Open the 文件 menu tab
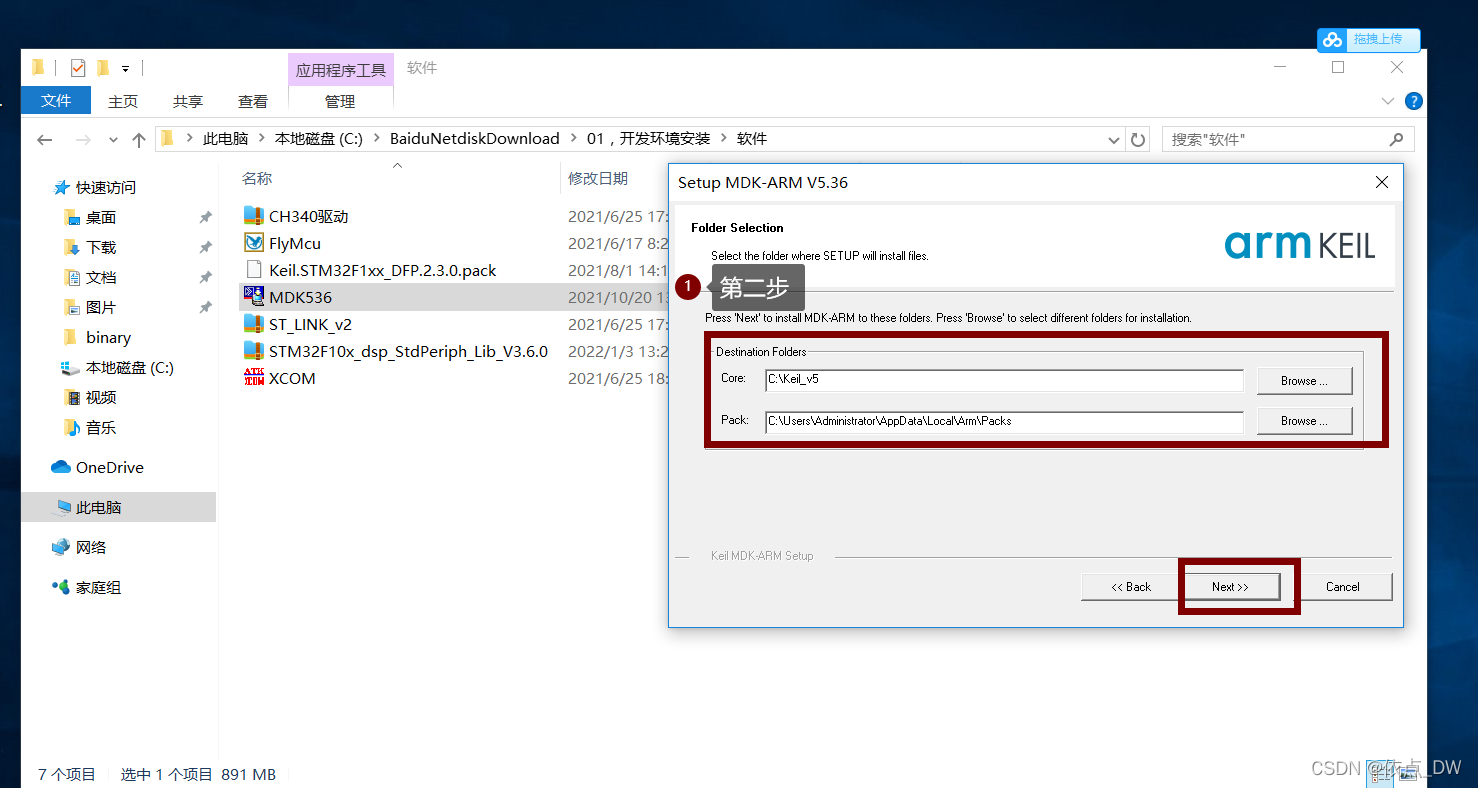The width and height of the screenshot is (1478, 788). point(56,101)
